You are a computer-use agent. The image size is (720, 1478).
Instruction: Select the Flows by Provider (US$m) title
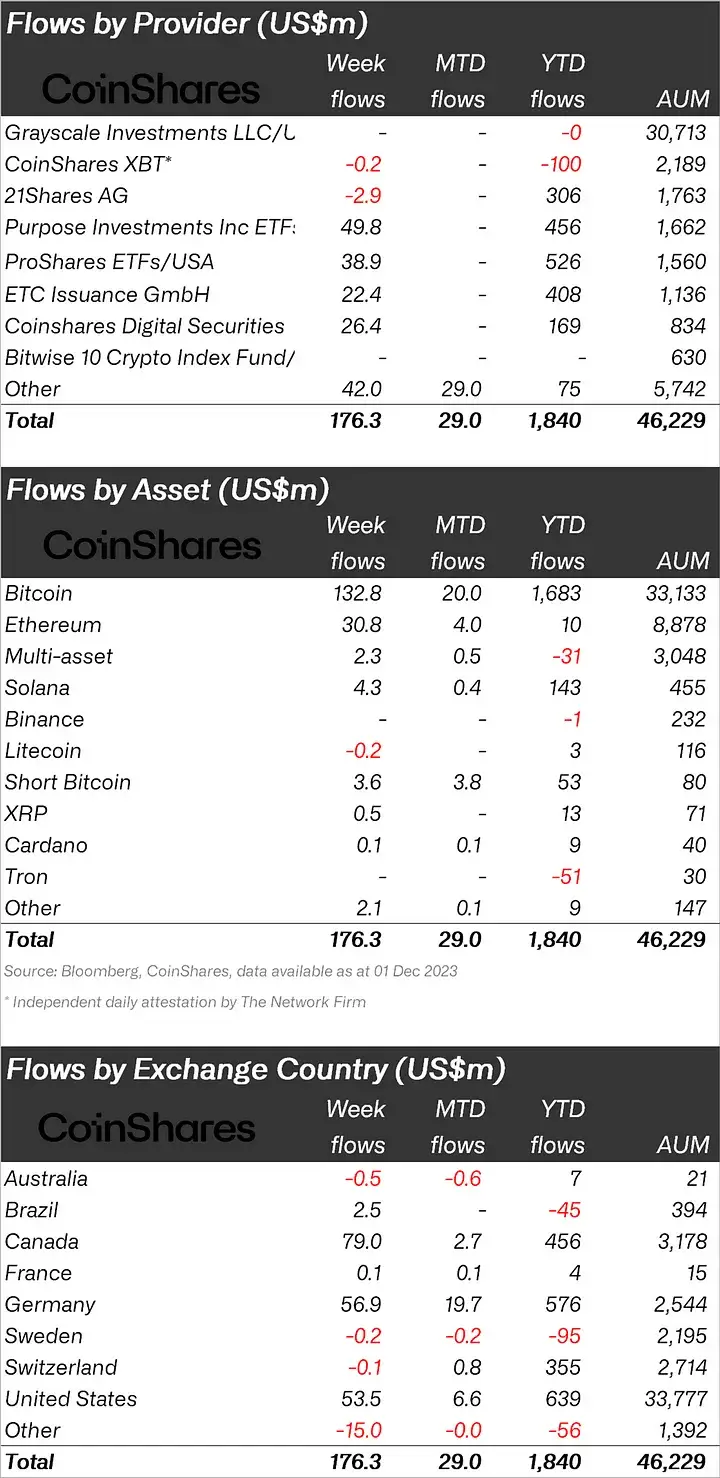pyautogui.click(x=186, y=24)
